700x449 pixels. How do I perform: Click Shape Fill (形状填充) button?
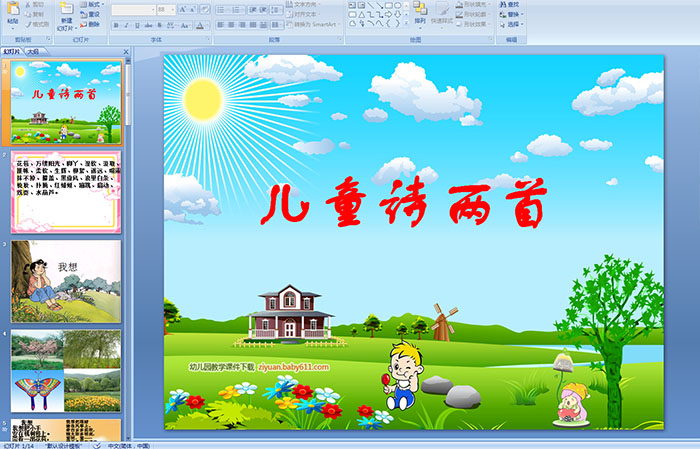click(x=473, y=4)
